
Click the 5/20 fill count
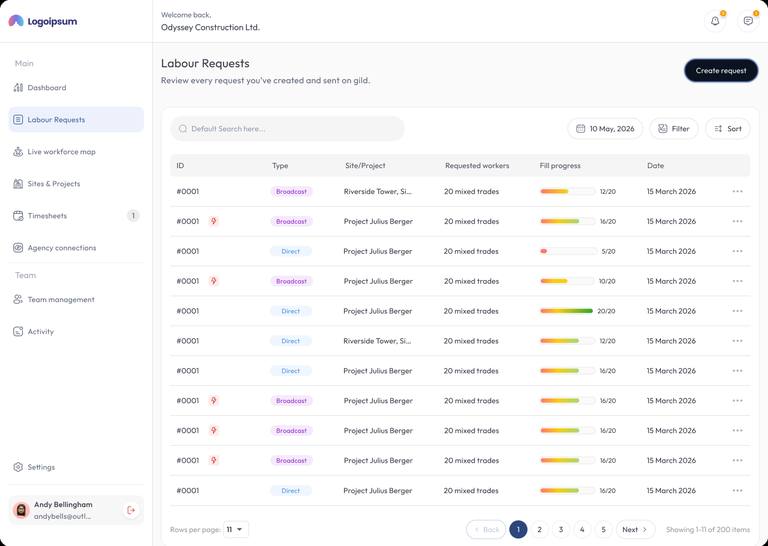pyautogui.click(x=608, y=251)
